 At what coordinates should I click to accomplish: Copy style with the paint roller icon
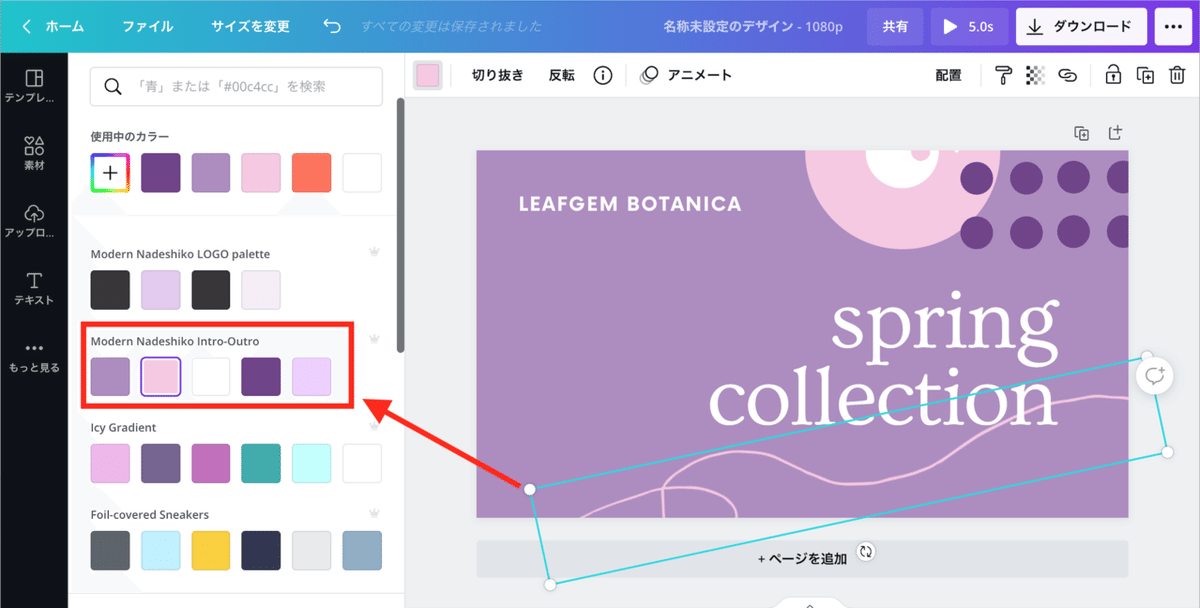click(1003, 75)
